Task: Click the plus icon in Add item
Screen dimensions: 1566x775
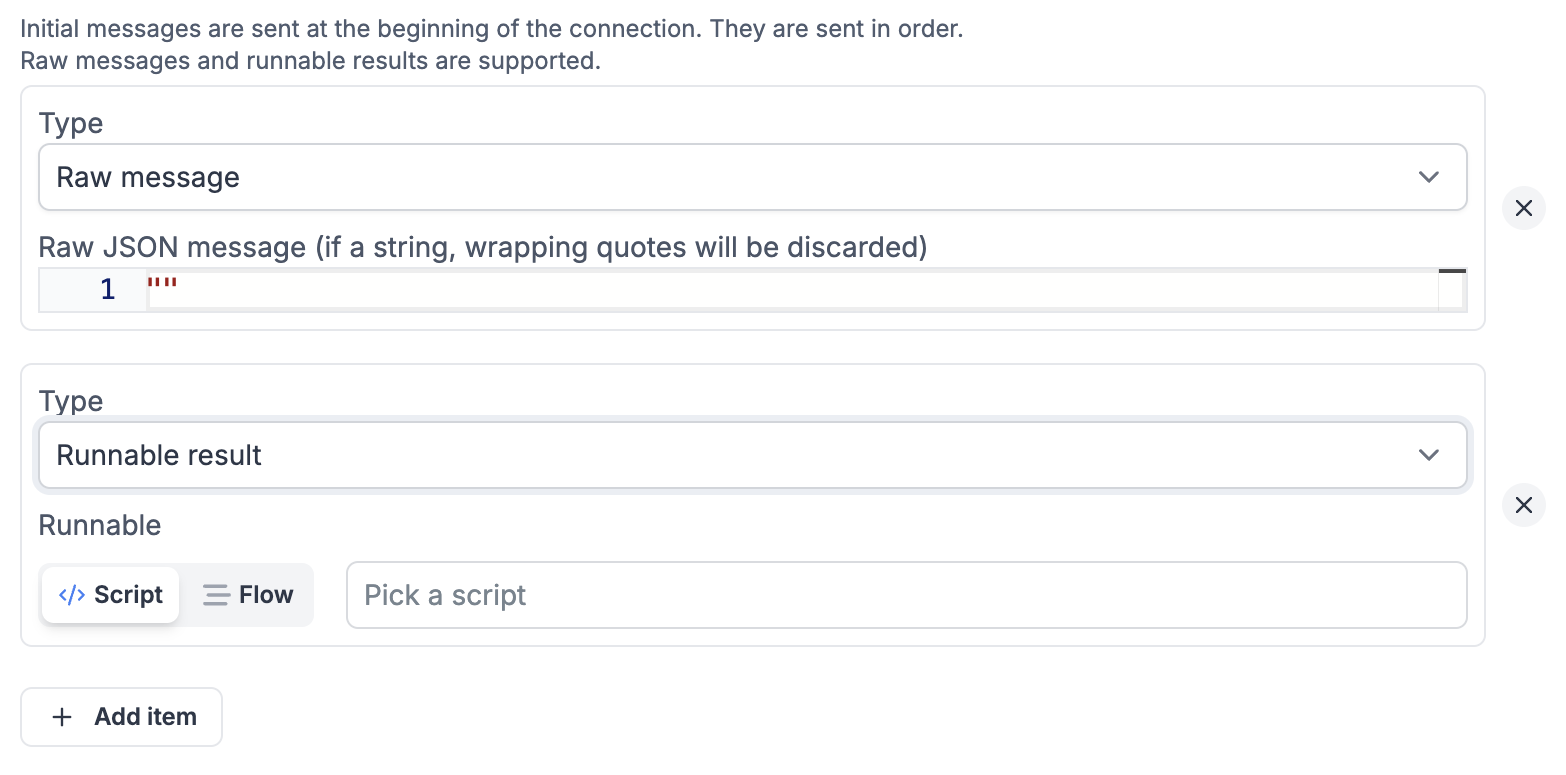Action: coord(62,716)
